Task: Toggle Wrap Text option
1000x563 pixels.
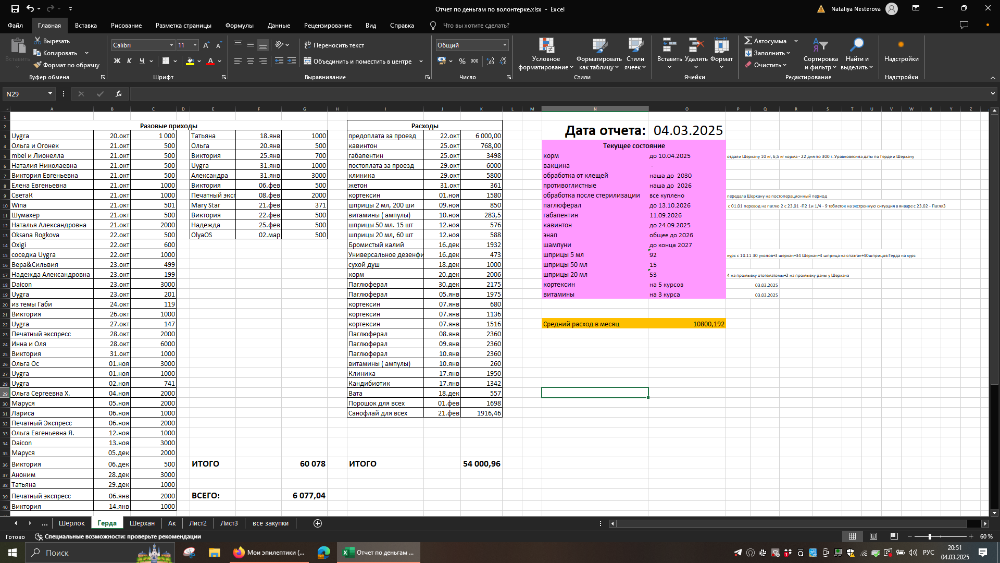Action: [x=334, y=46]
